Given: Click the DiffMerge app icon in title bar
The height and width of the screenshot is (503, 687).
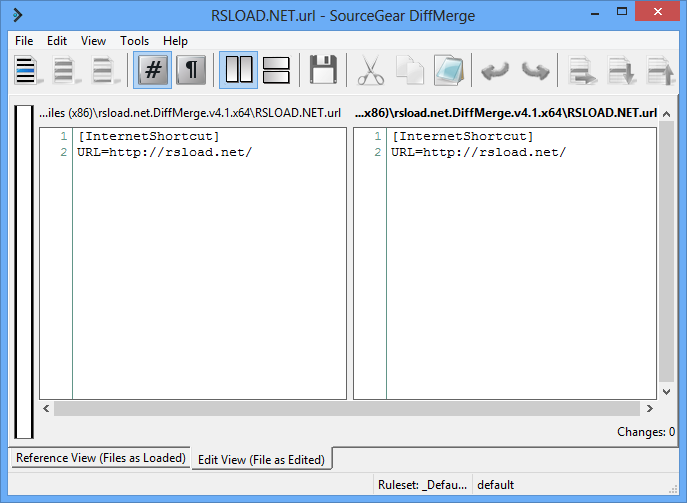Looking at the screenshot, I should pyautogui.click(x=18, y=15).
